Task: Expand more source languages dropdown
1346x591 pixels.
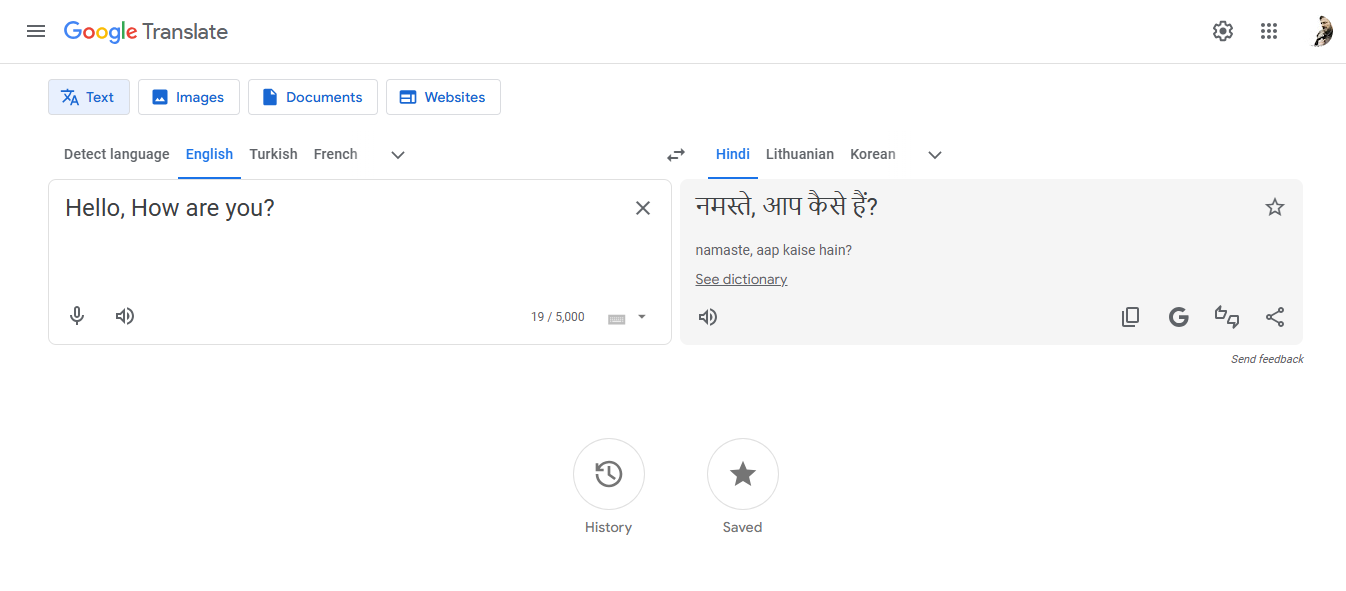Action: click(x=397, y=155)
